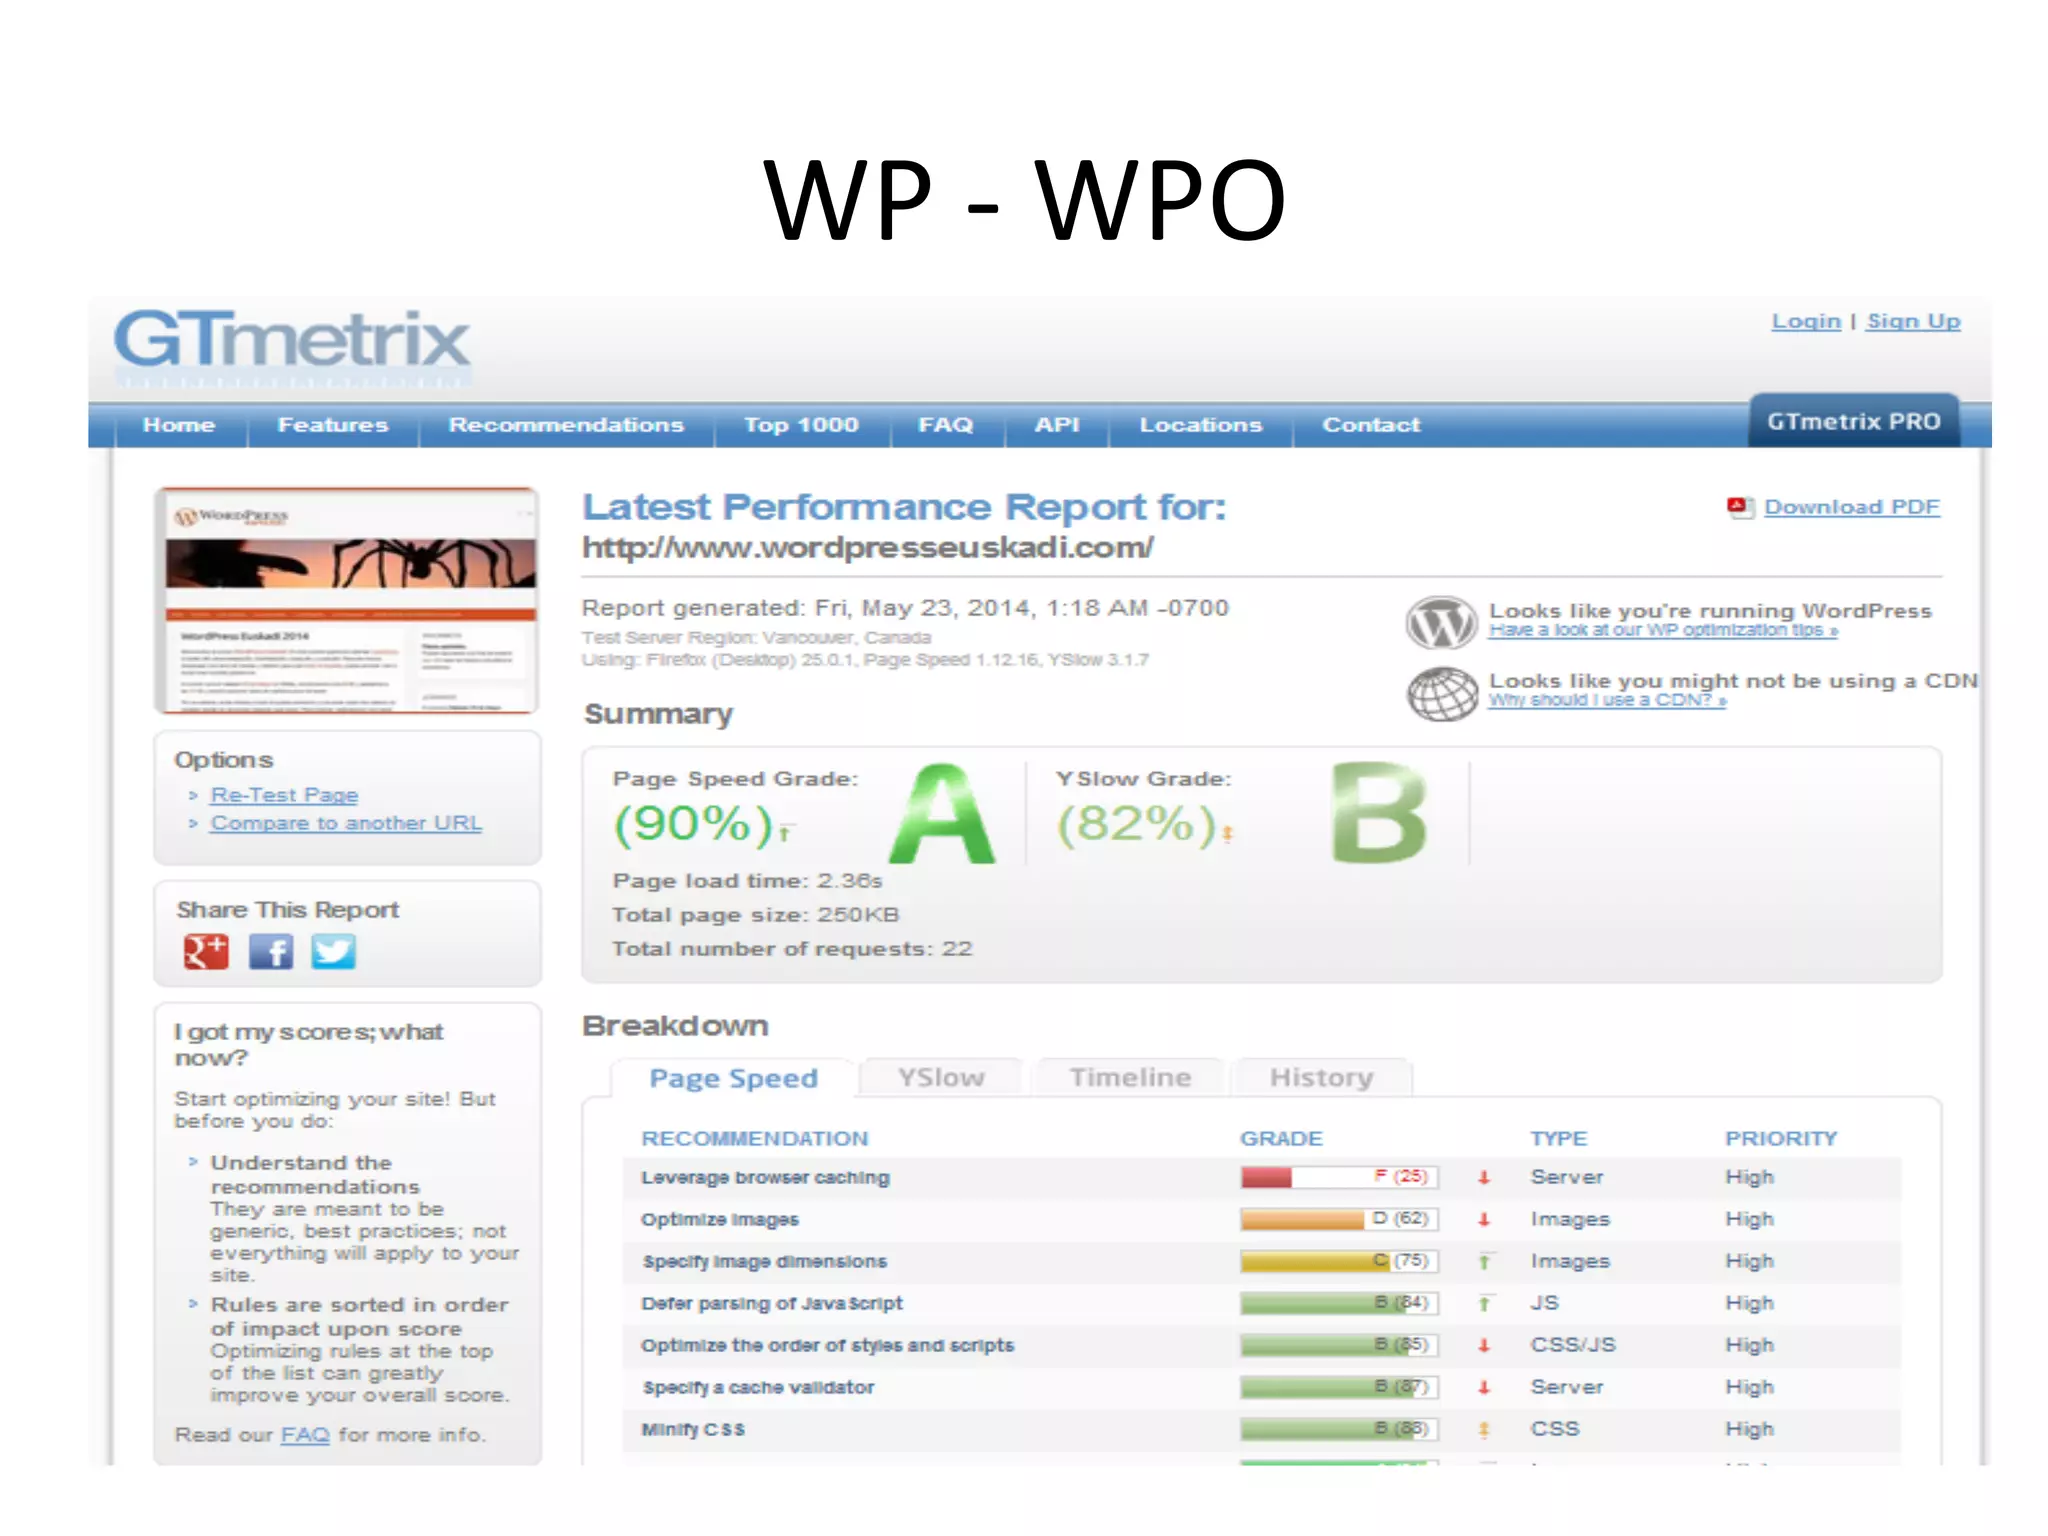2048x1536 pixels.
Task: Click the B (87) grade bar
Action: [1339, 1387]
